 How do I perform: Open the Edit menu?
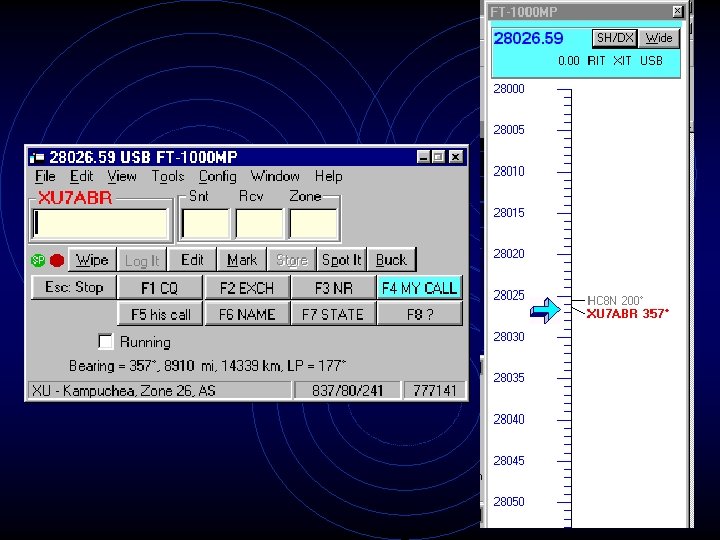(x=81, y=176)
